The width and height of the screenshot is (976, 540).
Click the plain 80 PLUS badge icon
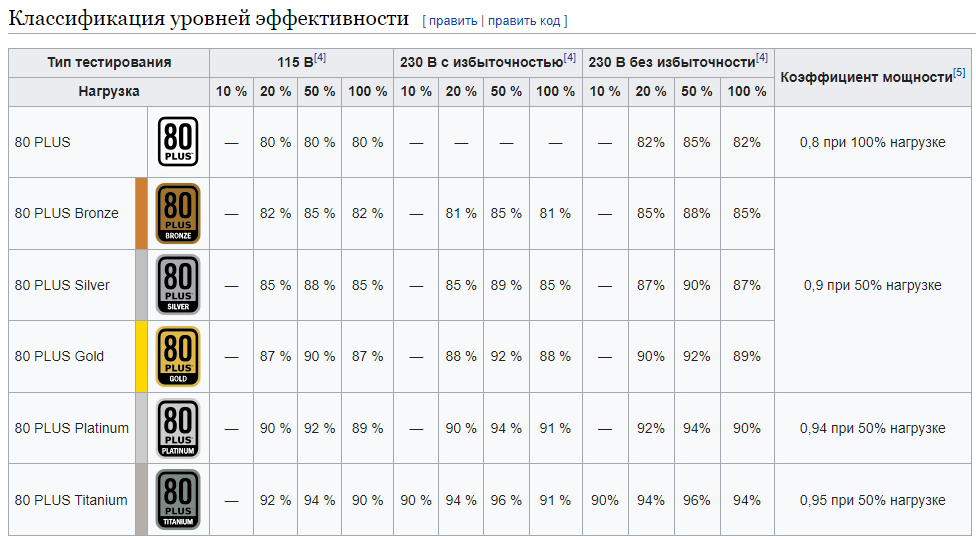pos(178,142)
